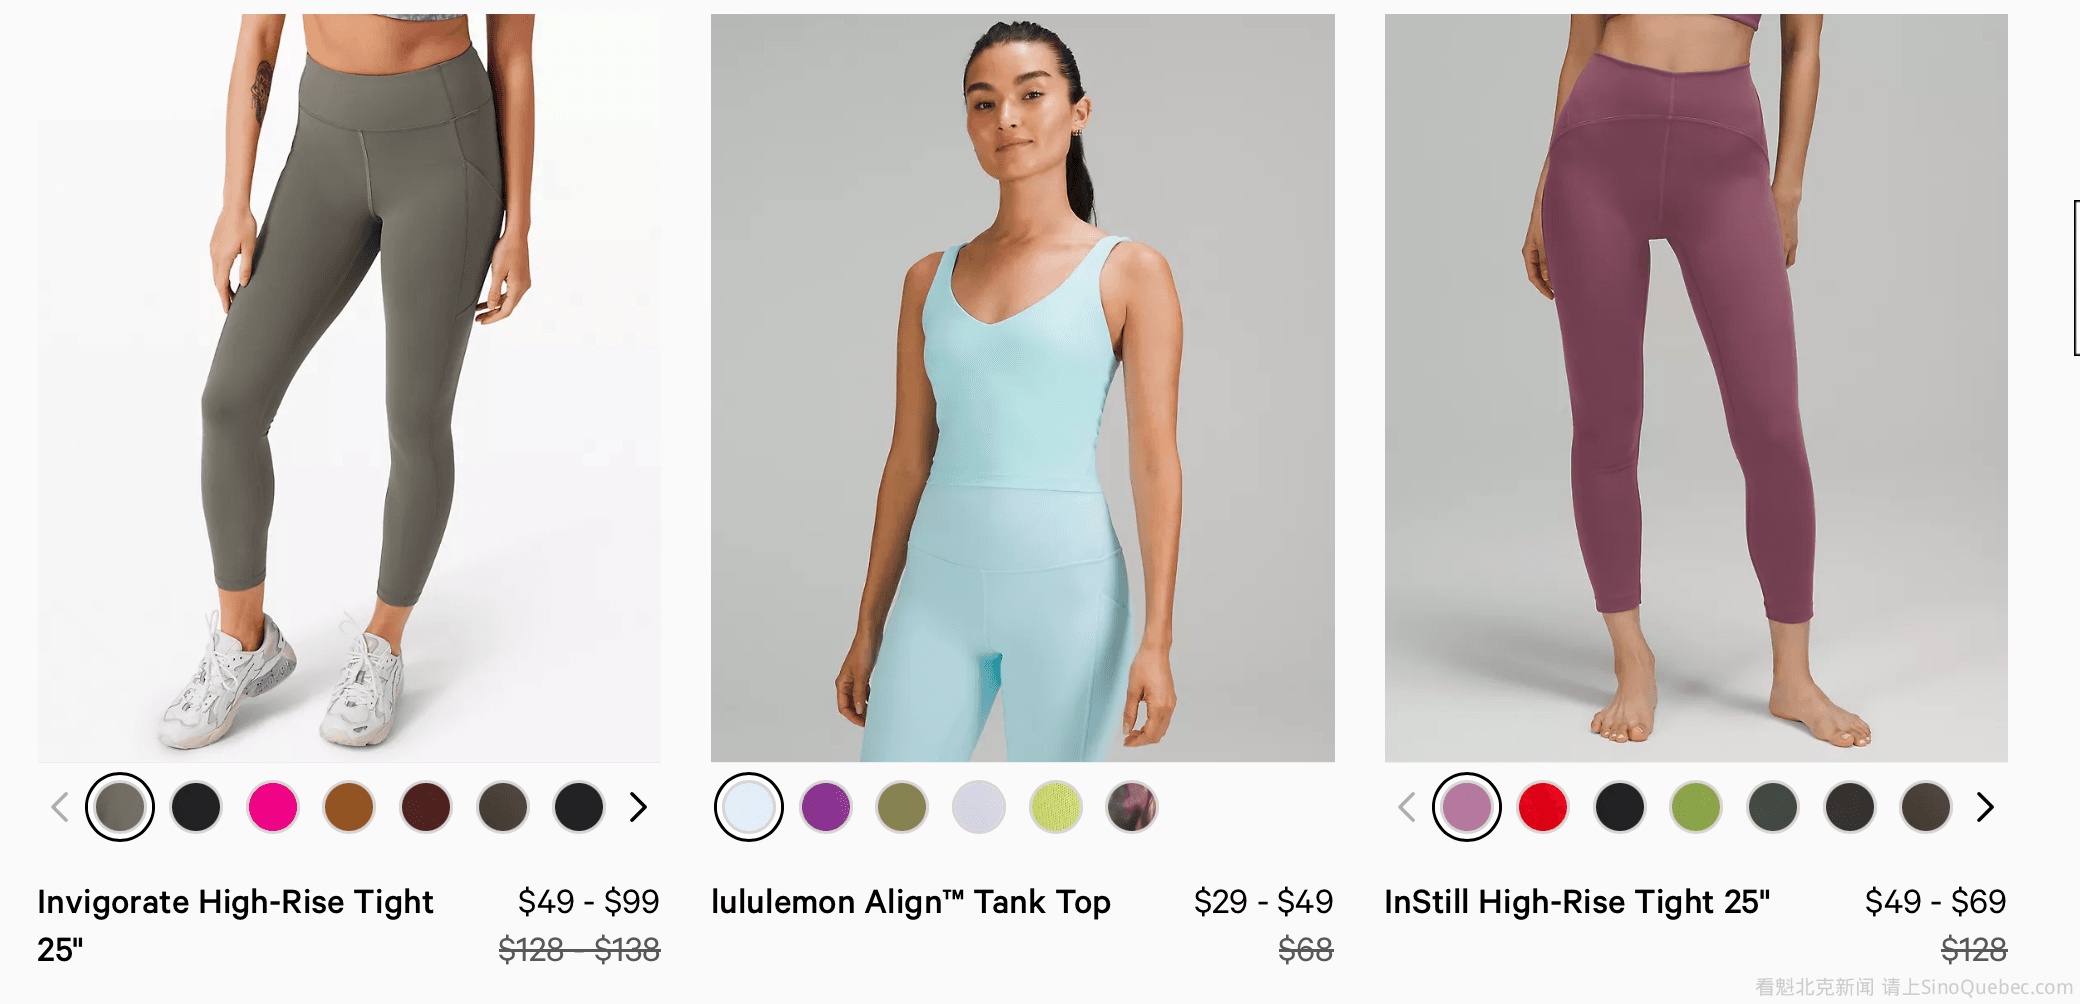Choose red swatch for InStill Tight

[x=1543, y=807]
